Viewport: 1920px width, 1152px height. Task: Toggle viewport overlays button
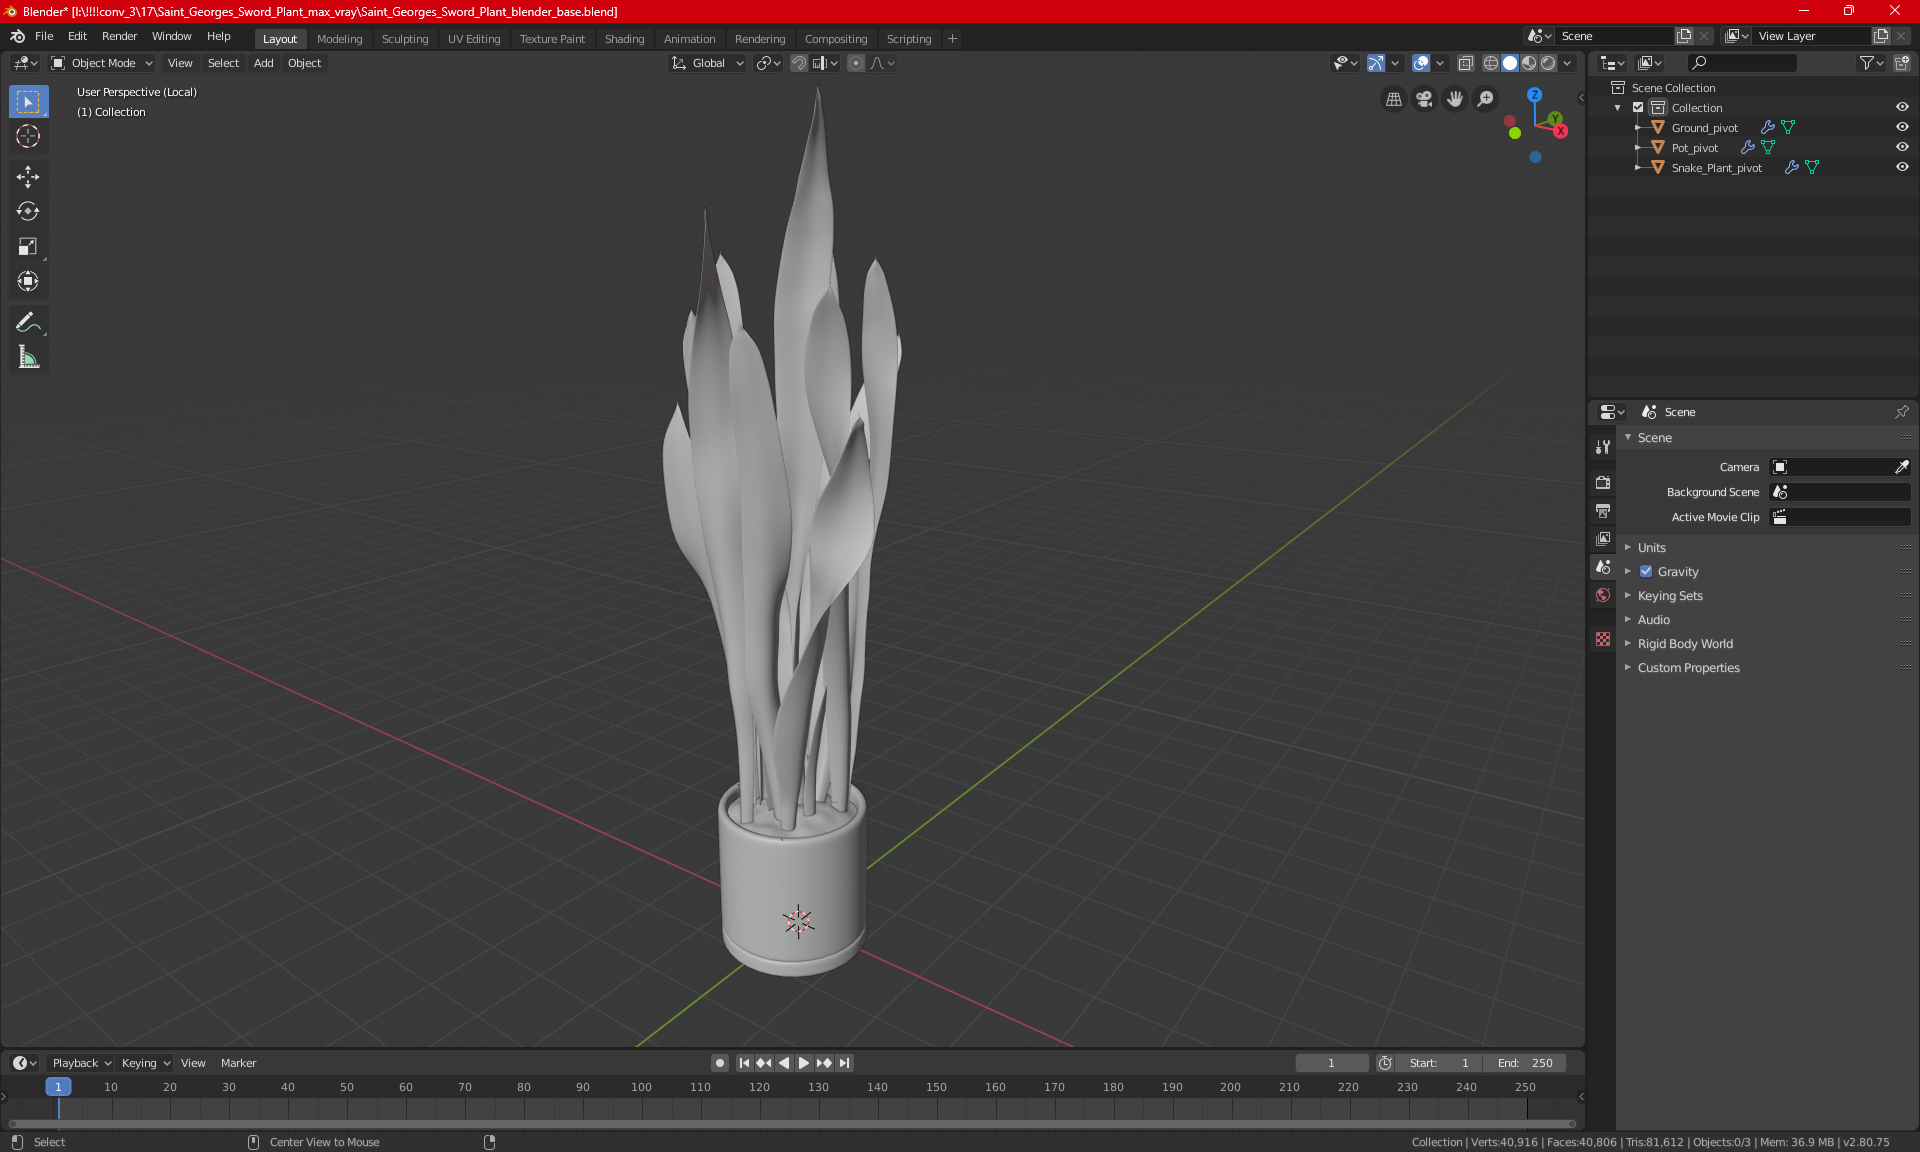tap(1421, 63)
